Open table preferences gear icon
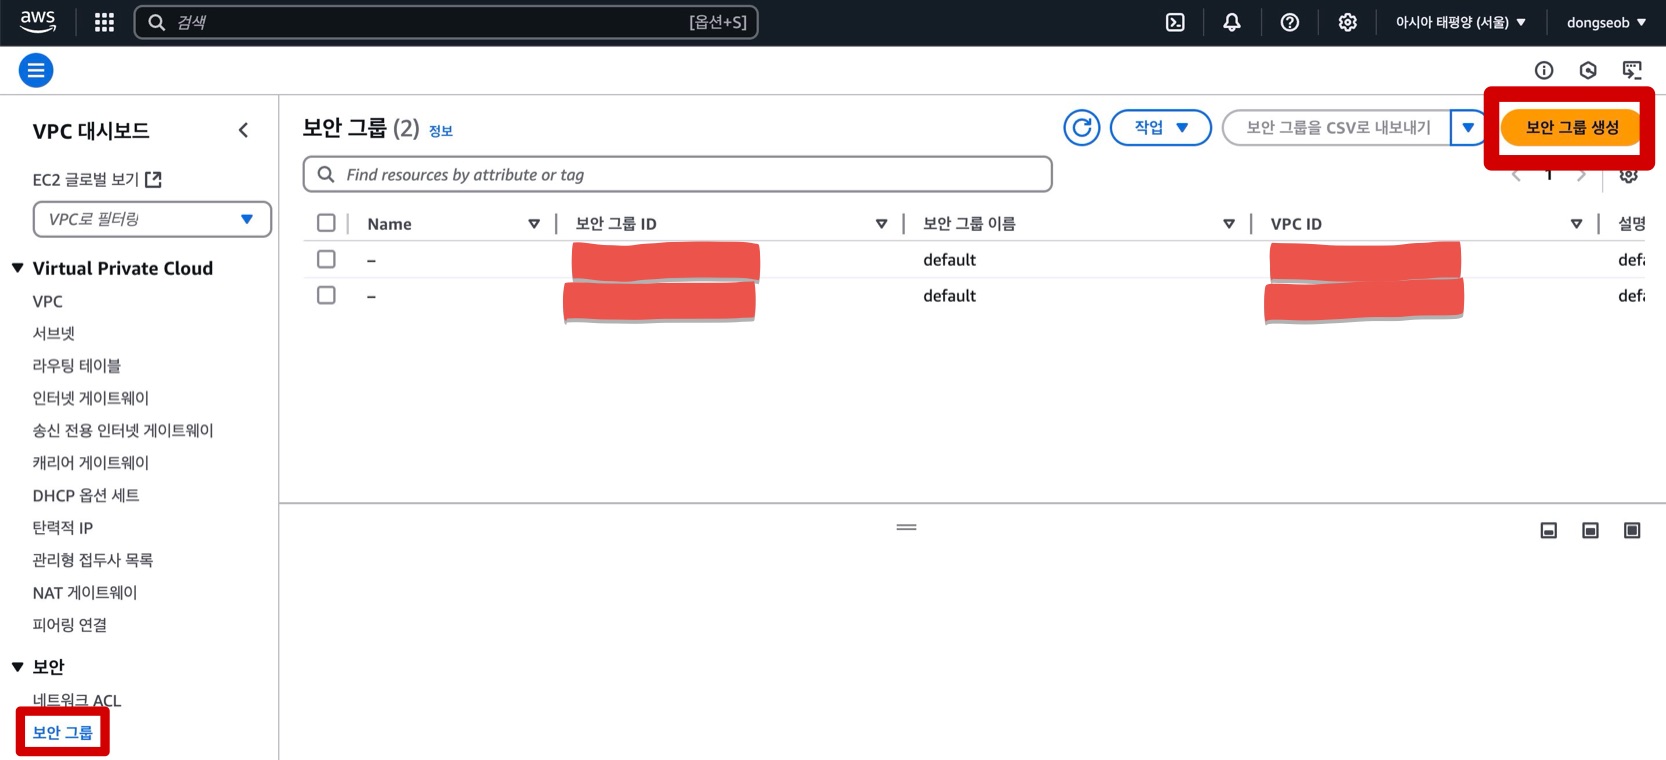This screenshot has height=760, width=1666. tap(1629, 176)
